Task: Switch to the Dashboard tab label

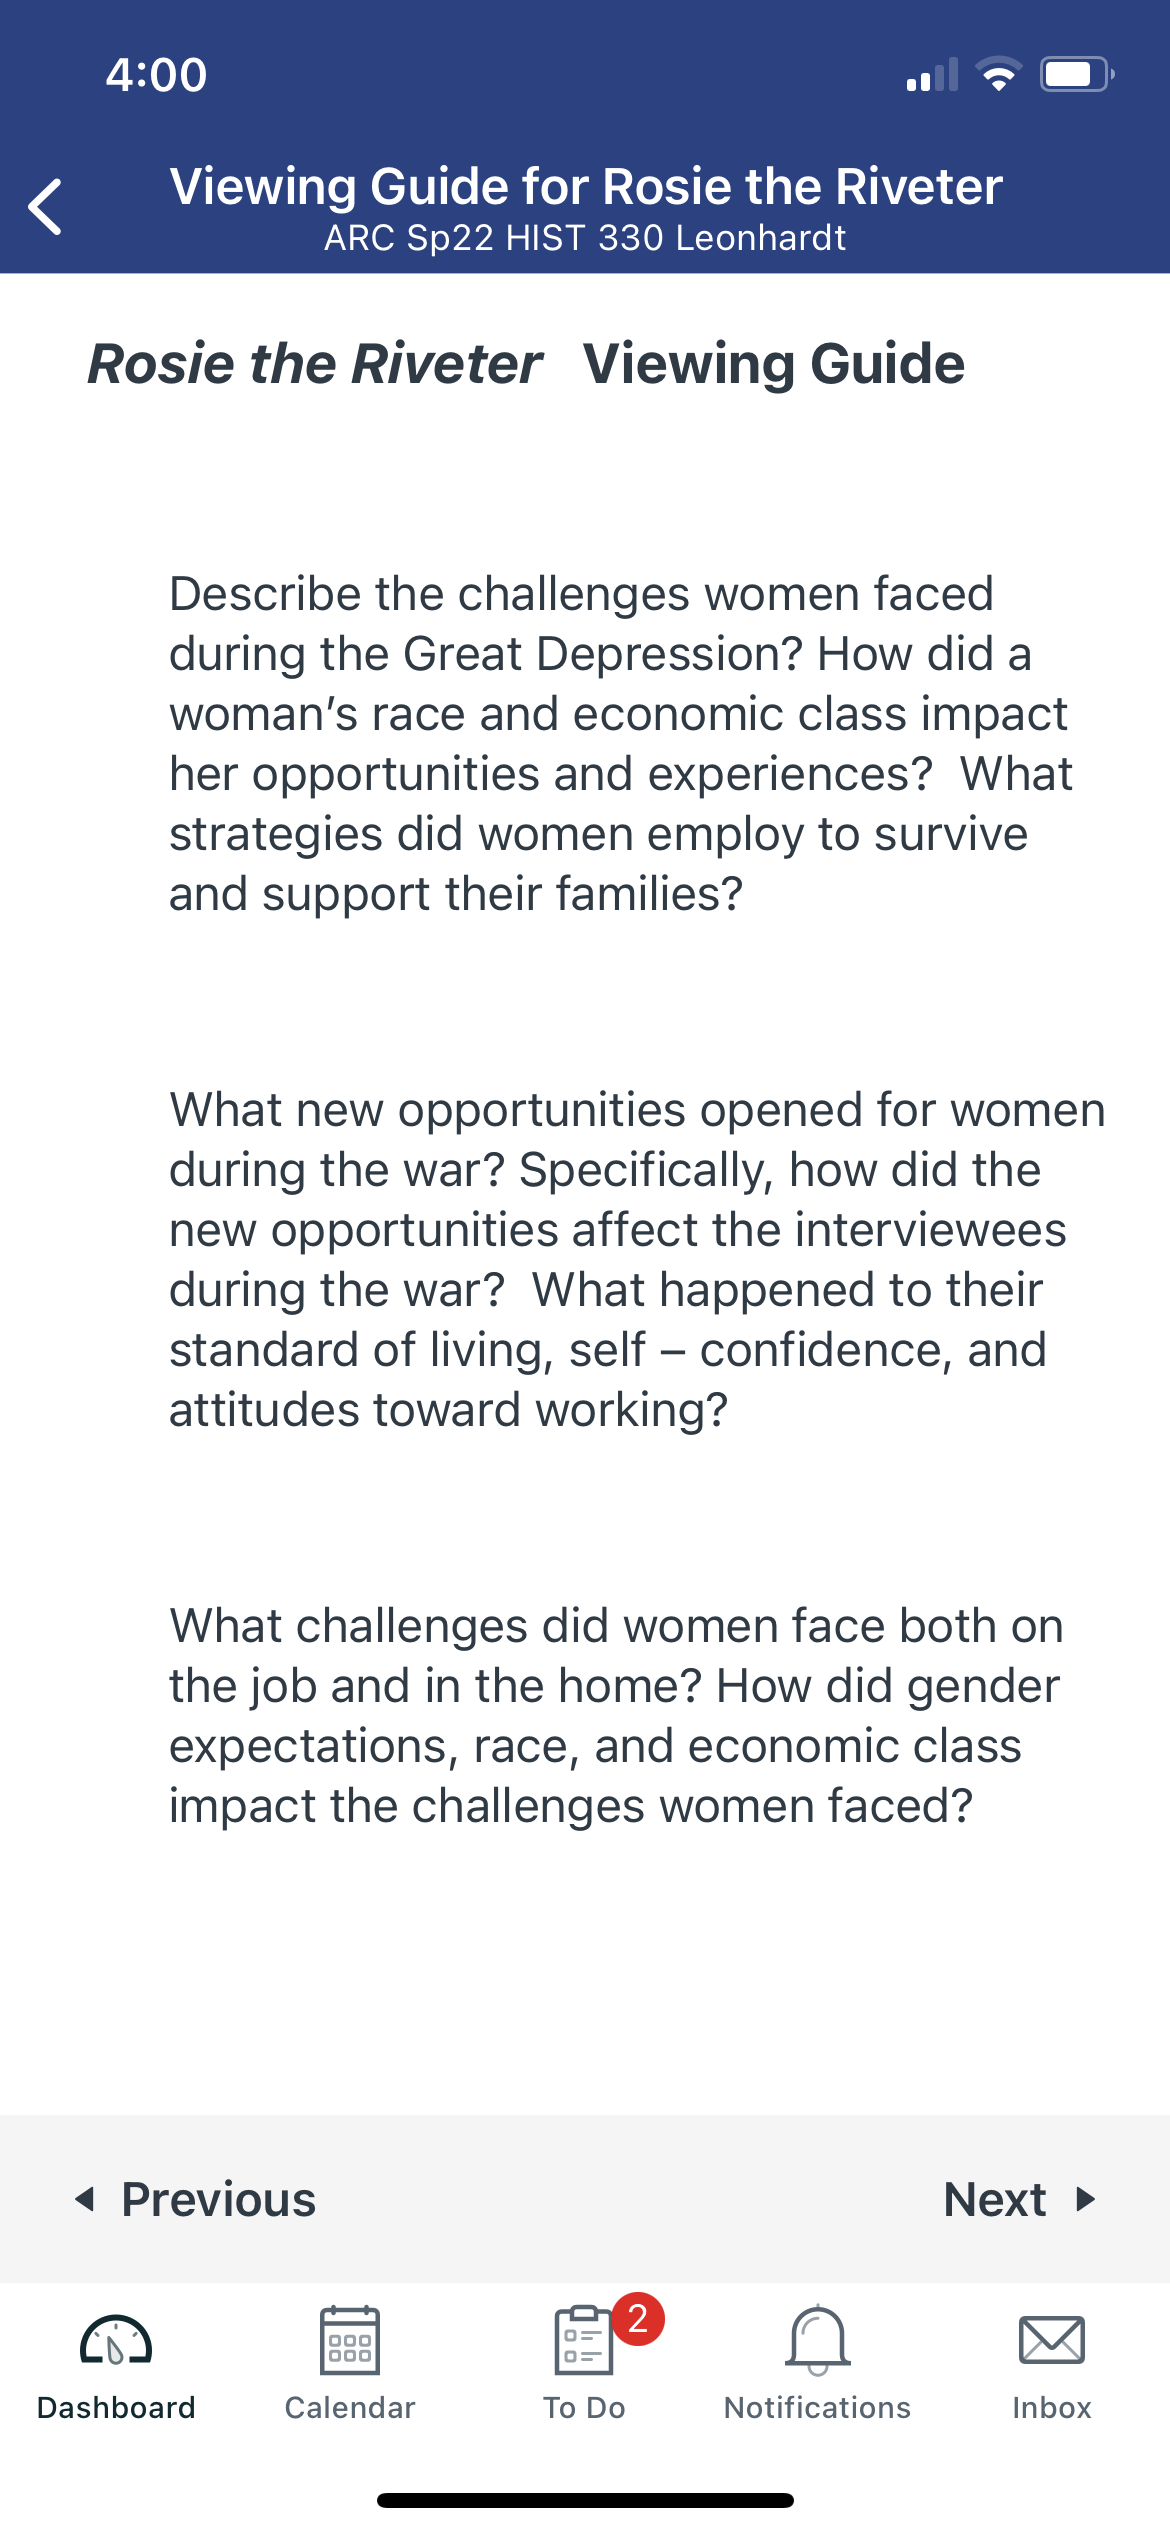Action: (116, 2407)
